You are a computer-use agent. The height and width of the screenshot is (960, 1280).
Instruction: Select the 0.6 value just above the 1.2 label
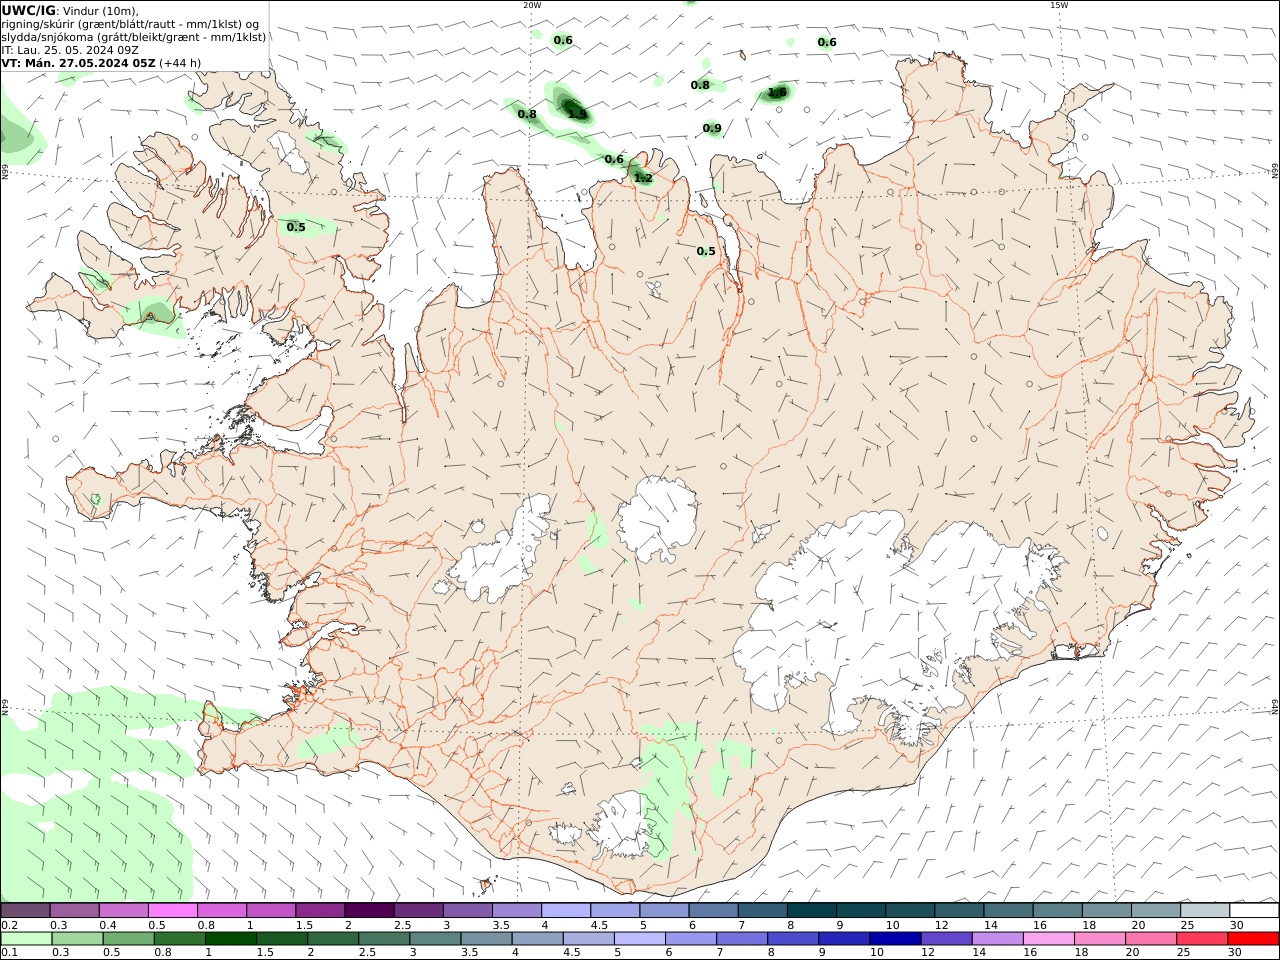(614, 159)
